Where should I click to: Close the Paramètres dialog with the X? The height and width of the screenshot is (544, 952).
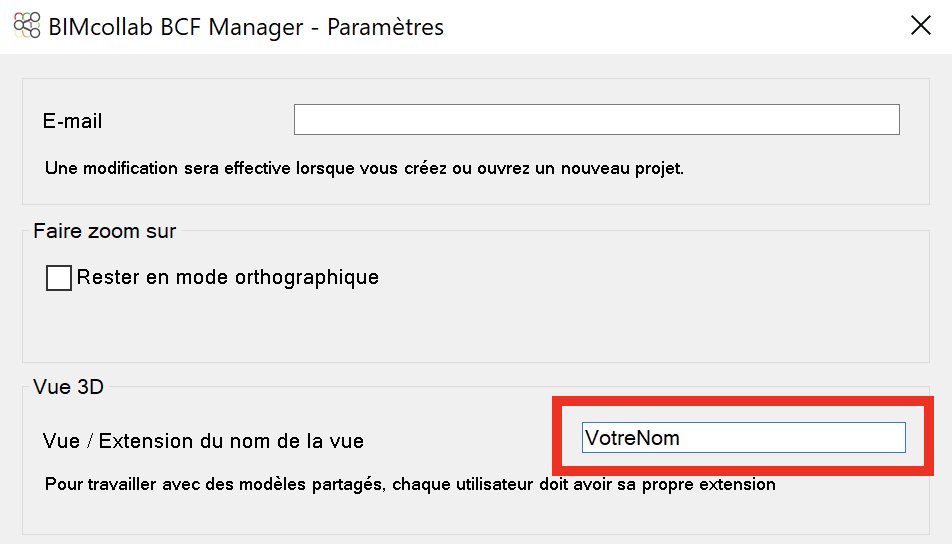(x=920, y=26)
